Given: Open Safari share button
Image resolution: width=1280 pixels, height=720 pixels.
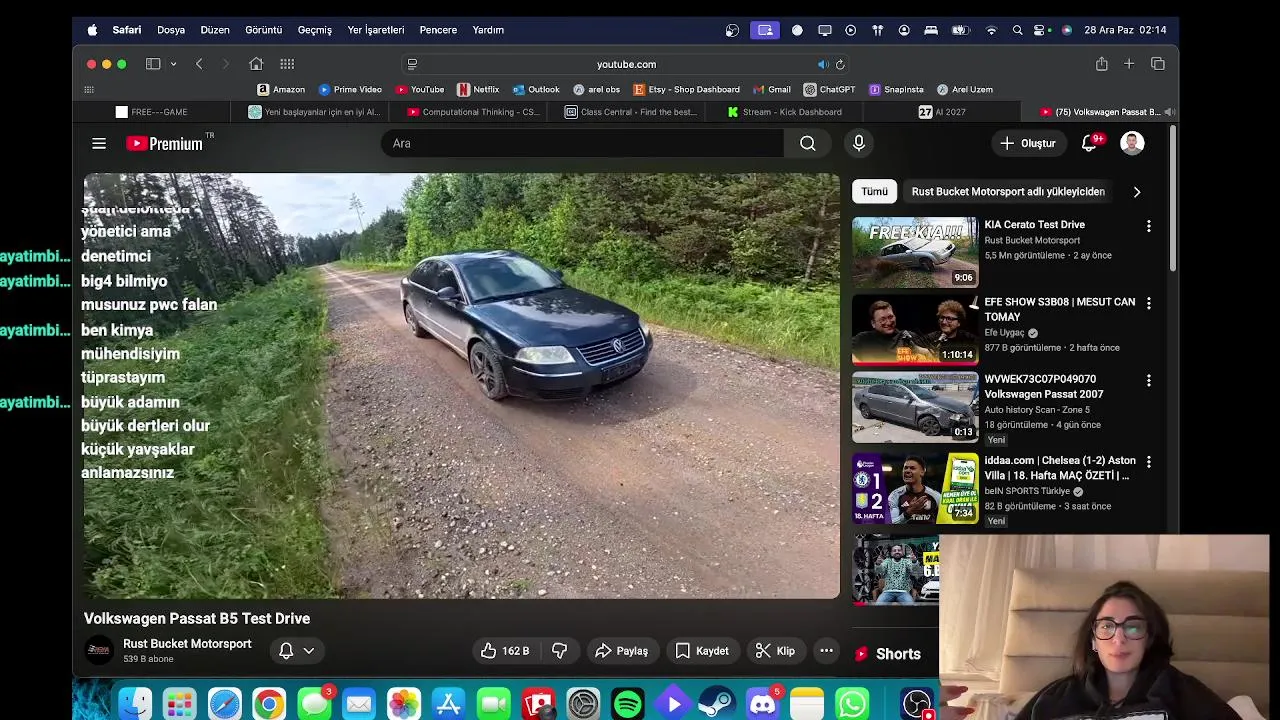Looking at the screenshot, I should click(1101, 64).
